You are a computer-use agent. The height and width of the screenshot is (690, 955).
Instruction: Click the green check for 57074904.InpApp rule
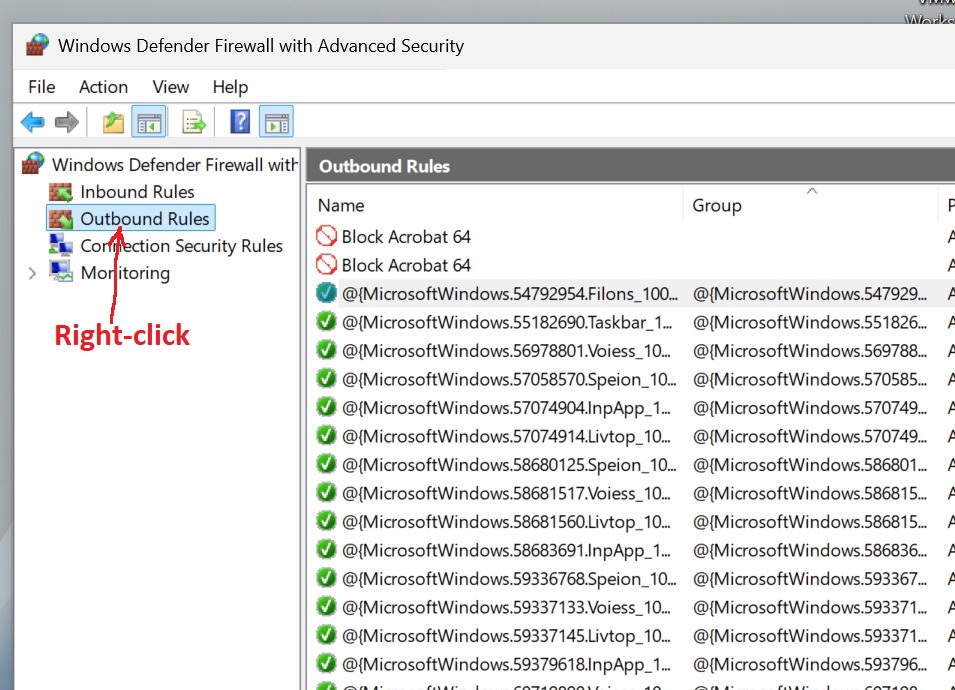(x=326, y=407)
